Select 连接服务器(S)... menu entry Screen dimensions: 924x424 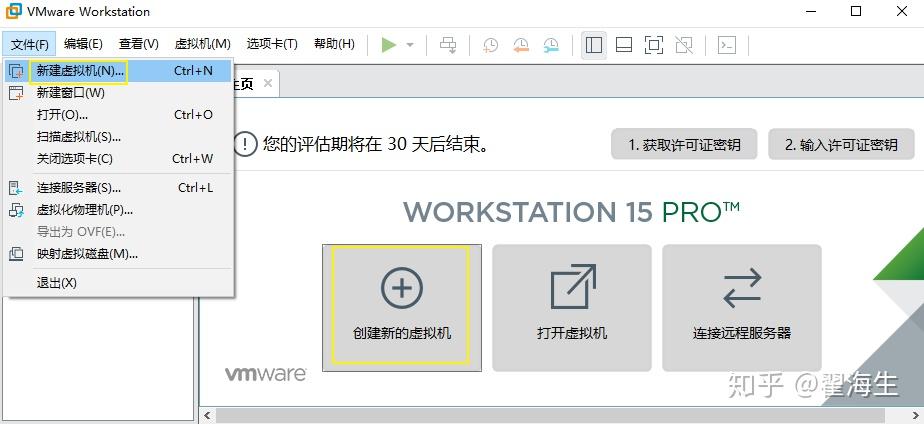[118, 188]
